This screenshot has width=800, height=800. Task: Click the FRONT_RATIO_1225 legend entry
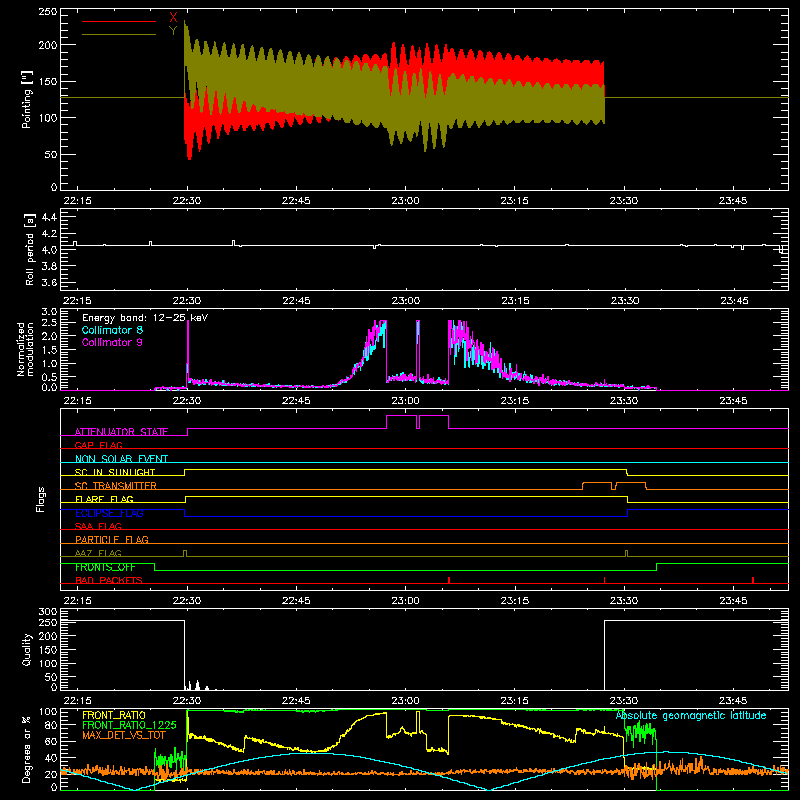click(x=130, y=725)
